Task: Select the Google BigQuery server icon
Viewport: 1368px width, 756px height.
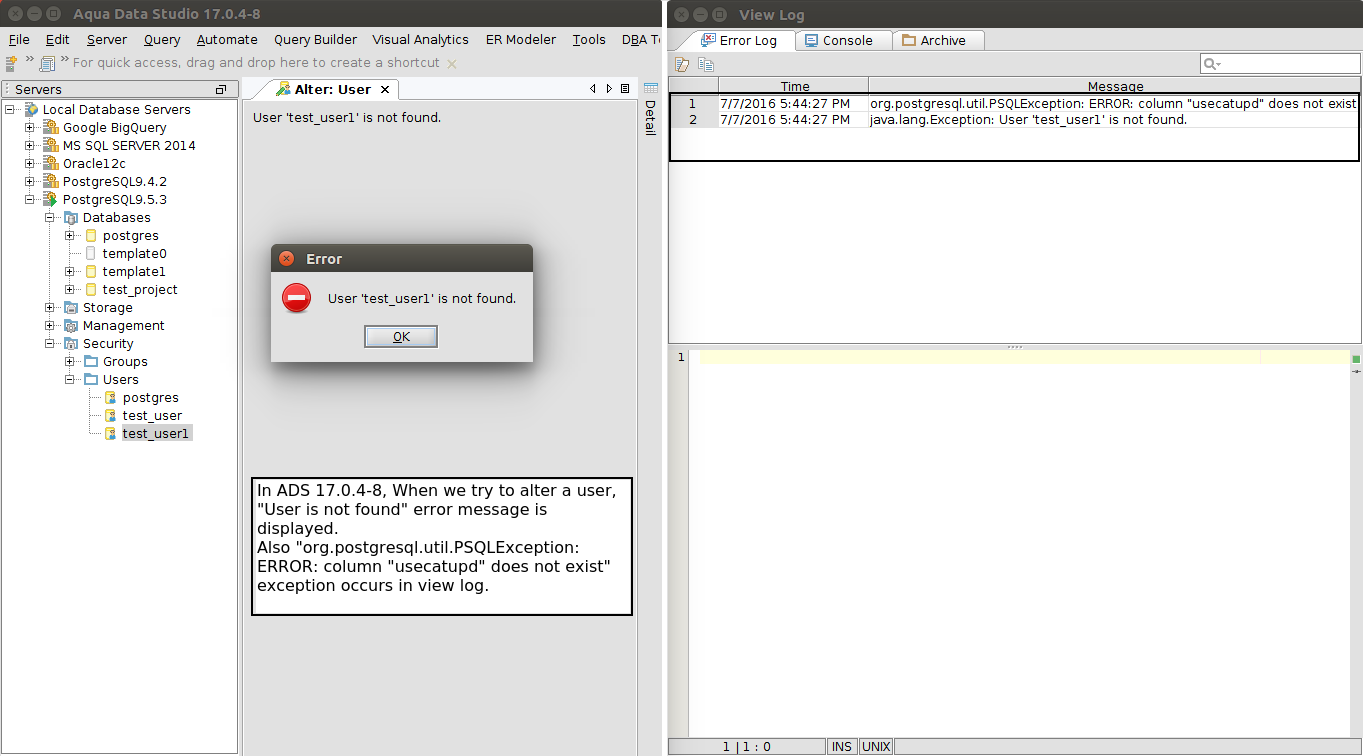Action: pyautogui.click(x=50, y=128)
